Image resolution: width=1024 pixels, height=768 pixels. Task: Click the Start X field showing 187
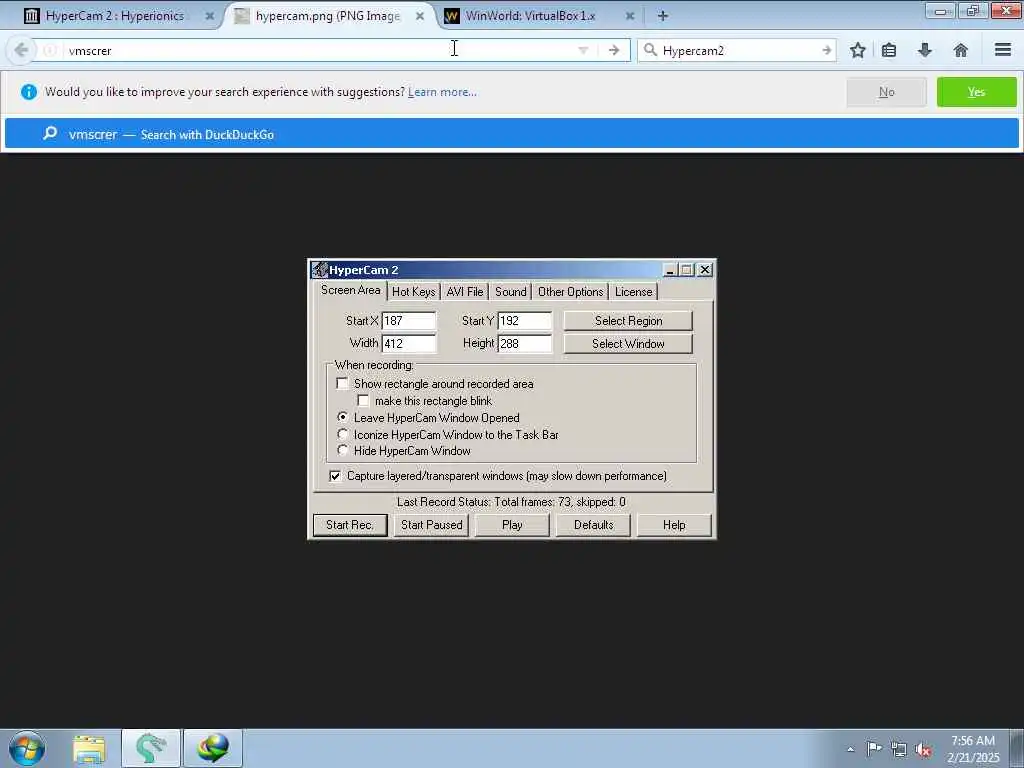click(409, 321)
